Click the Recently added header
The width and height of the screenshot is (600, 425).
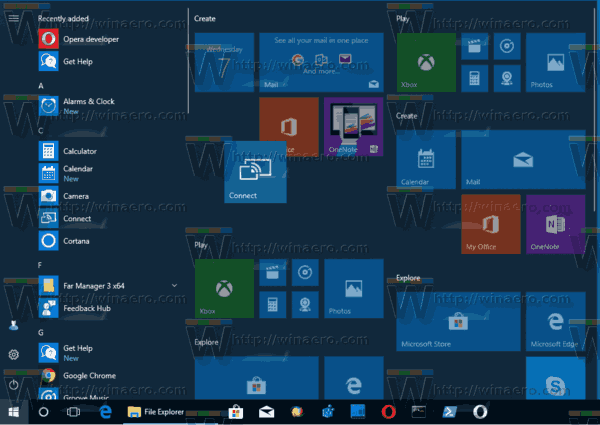[x=63, y=18]
